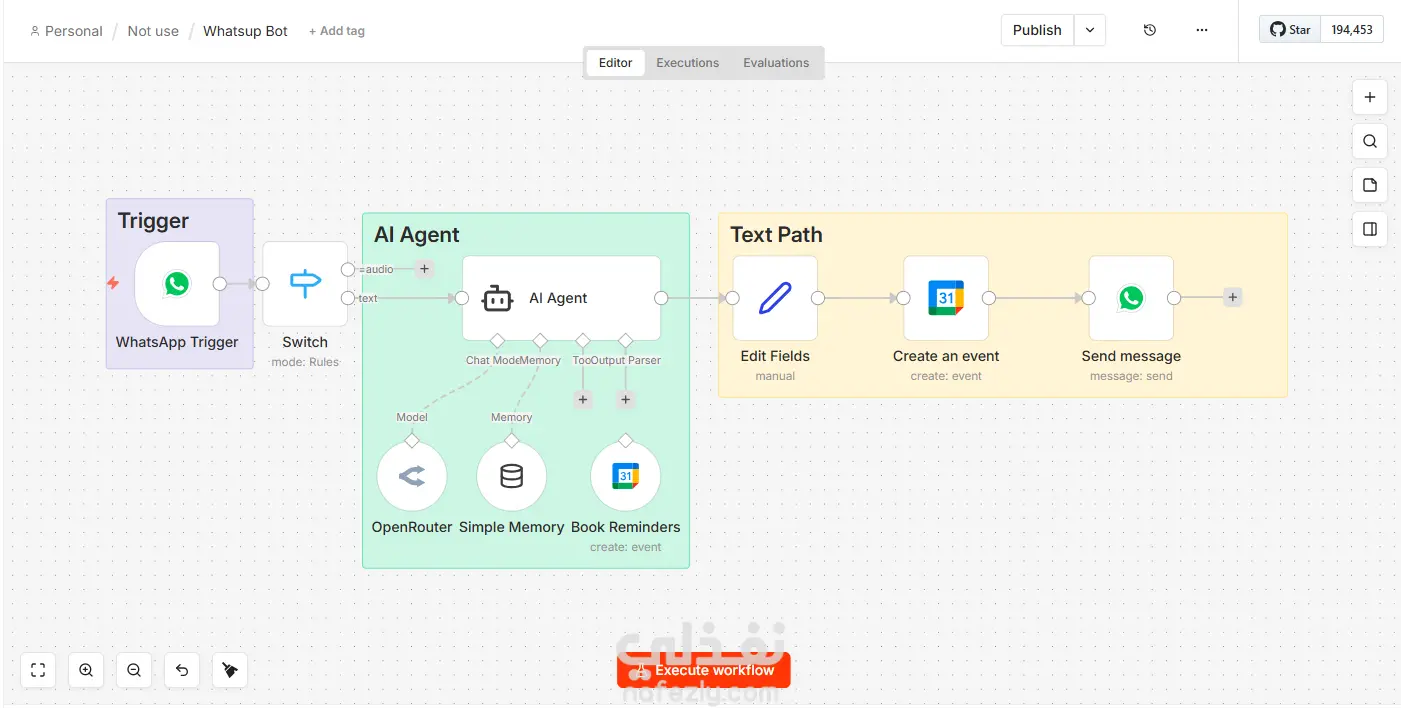The width and height of the screenshot is (1401, 708).
Task: Click the Switch text output connector
Action: tap(347, 298)
